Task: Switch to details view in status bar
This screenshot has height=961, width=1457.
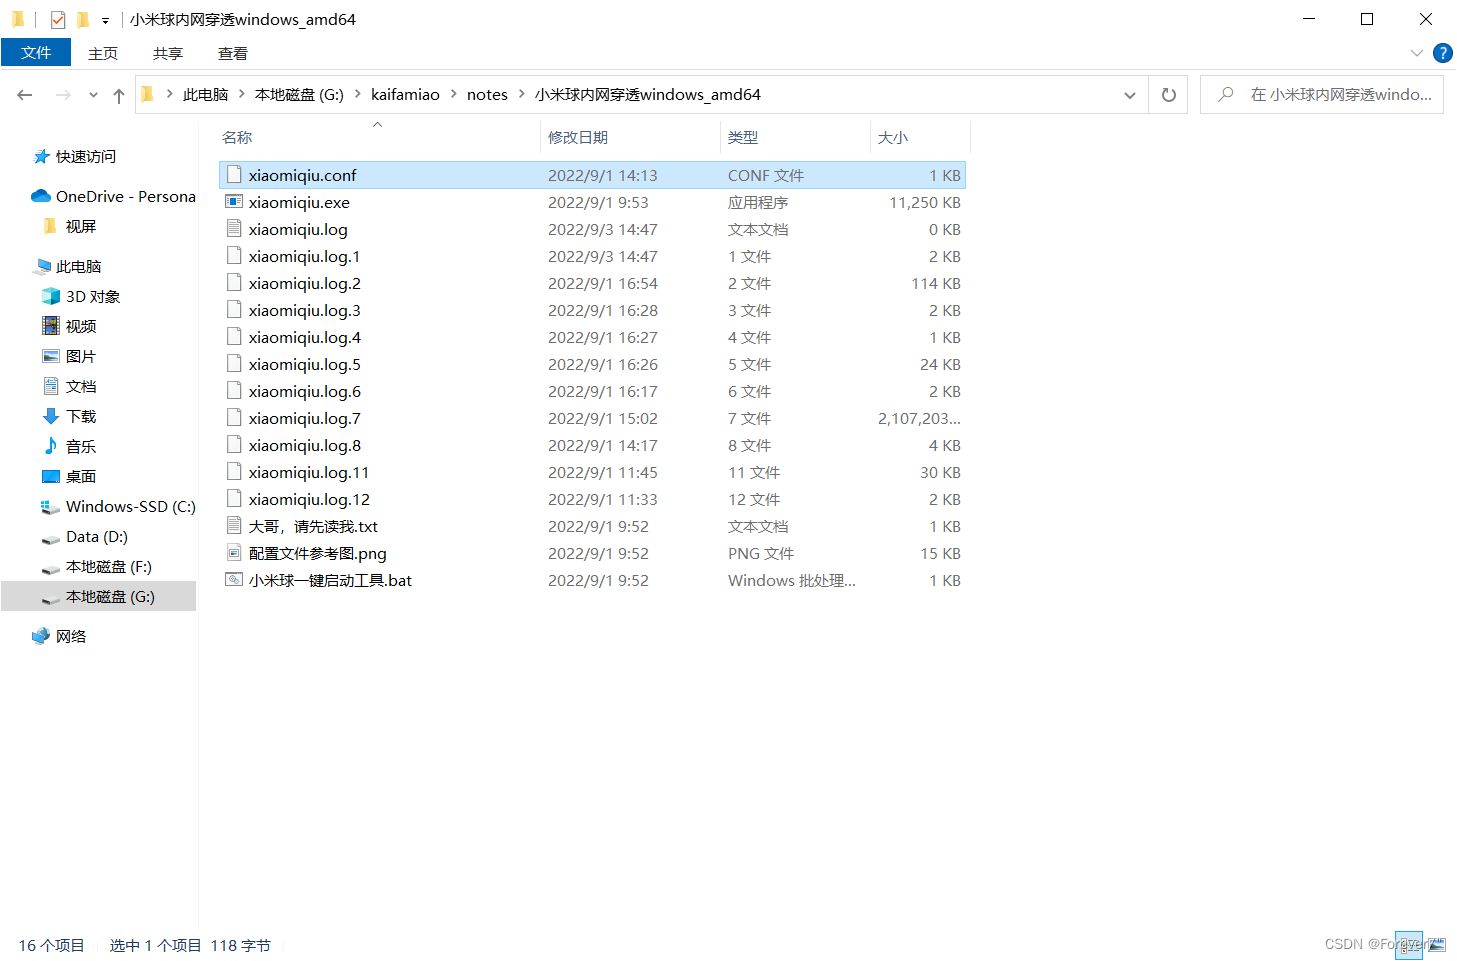Action: coord(1408,945)
